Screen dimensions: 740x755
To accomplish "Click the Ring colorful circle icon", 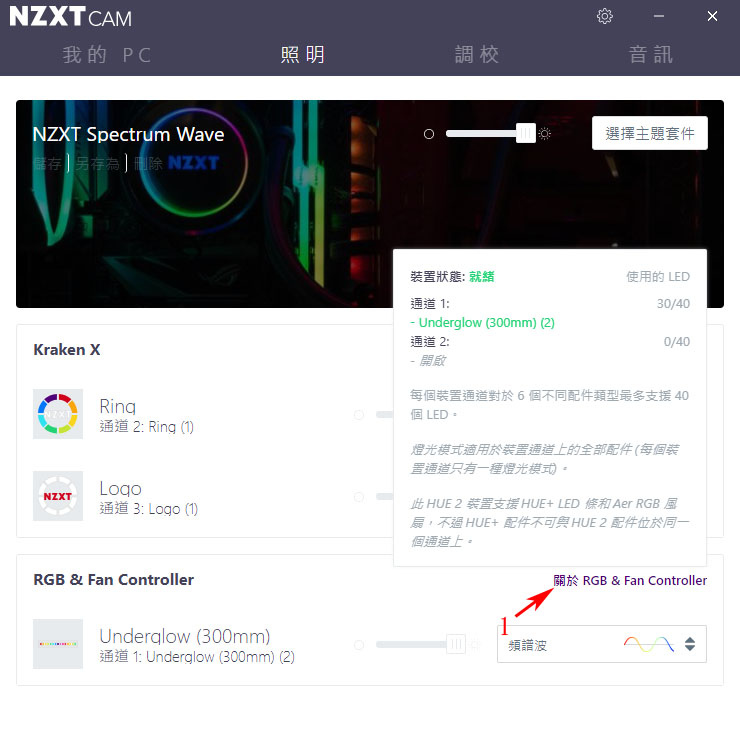I will pos(58,414).
